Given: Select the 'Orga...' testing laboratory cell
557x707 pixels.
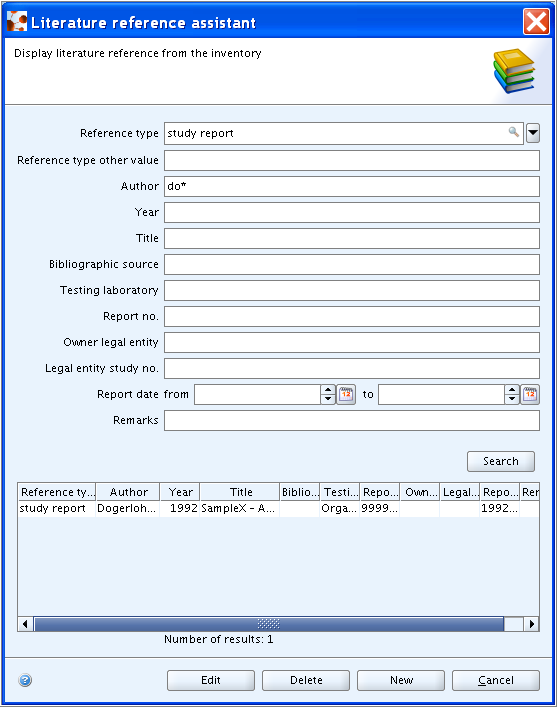Looking at the screenshot, I should point(340,509).
